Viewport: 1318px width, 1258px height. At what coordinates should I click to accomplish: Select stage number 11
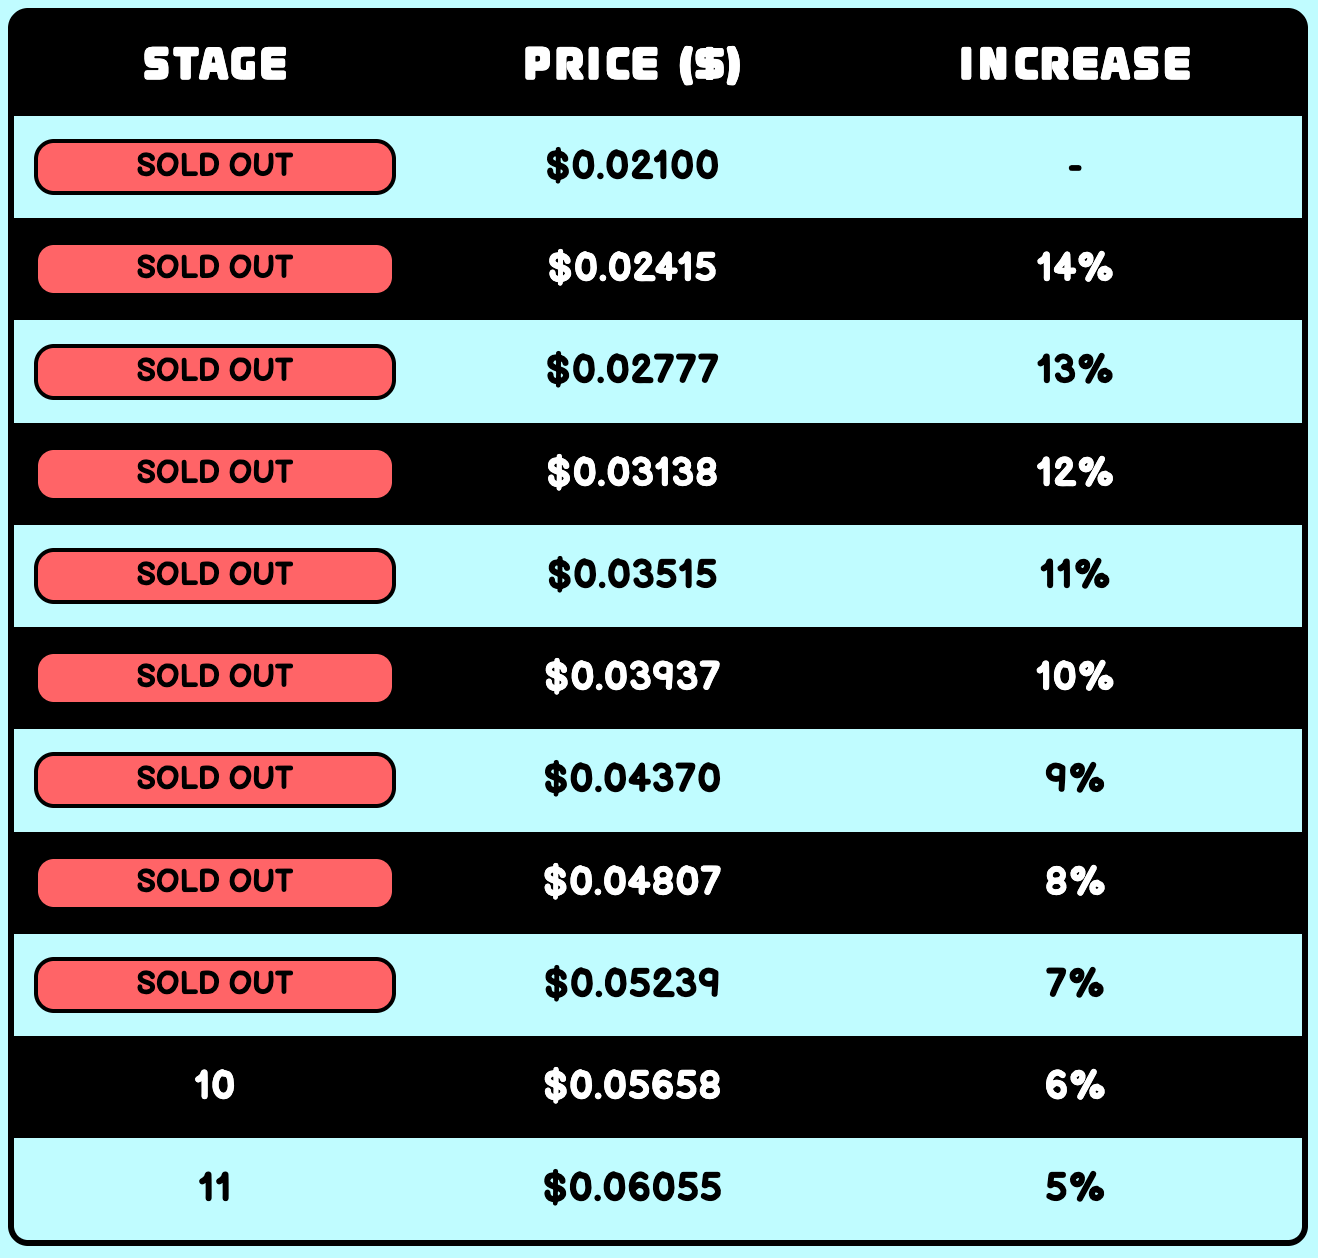click(215, 1188)
